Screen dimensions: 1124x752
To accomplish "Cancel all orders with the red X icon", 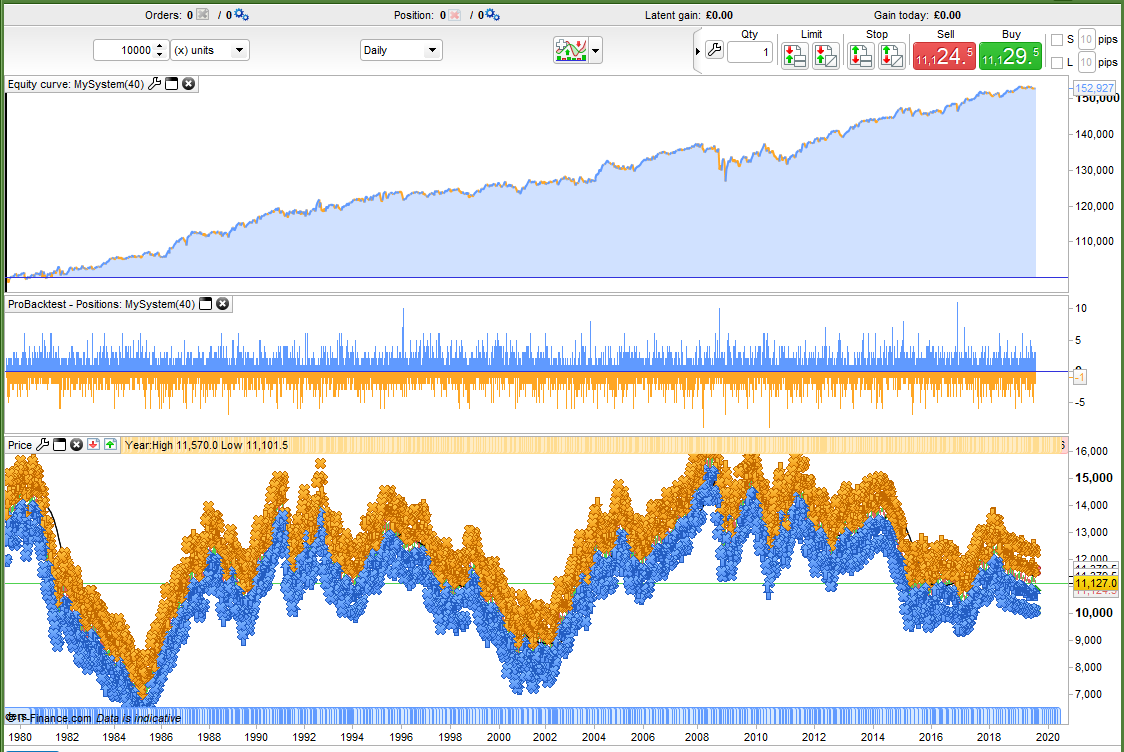I will (203, 15).
